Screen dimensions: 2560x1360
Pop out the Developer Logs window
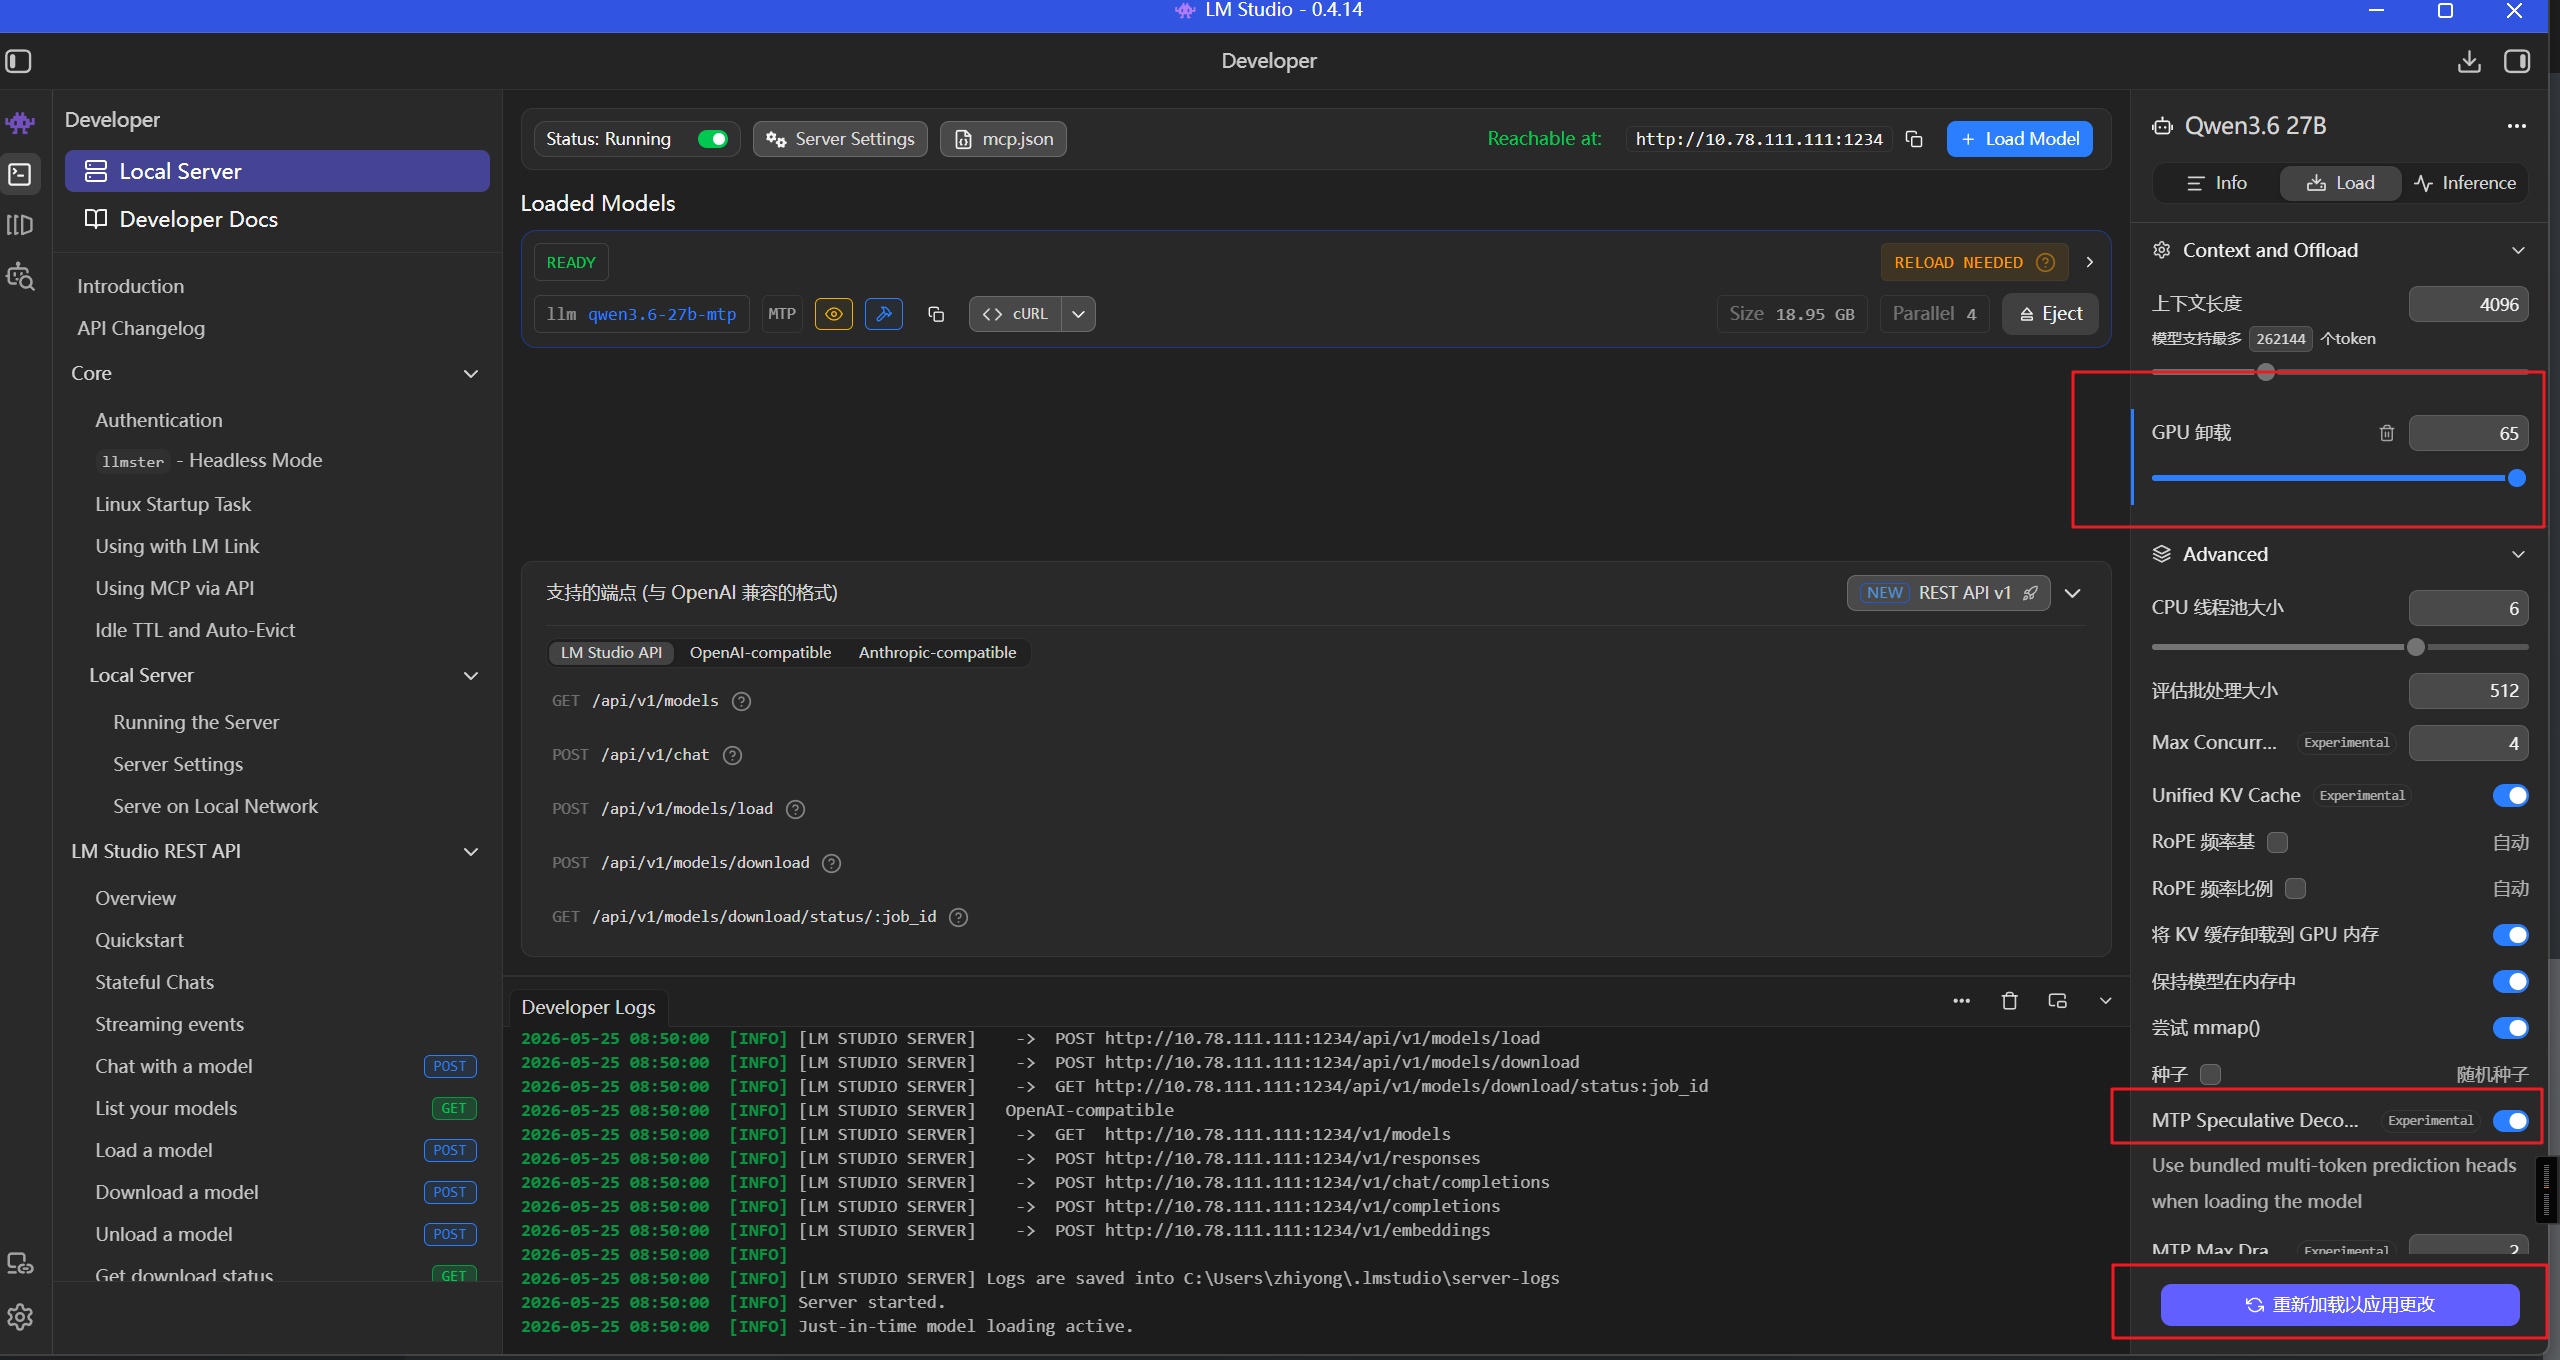(2057, 1001)
